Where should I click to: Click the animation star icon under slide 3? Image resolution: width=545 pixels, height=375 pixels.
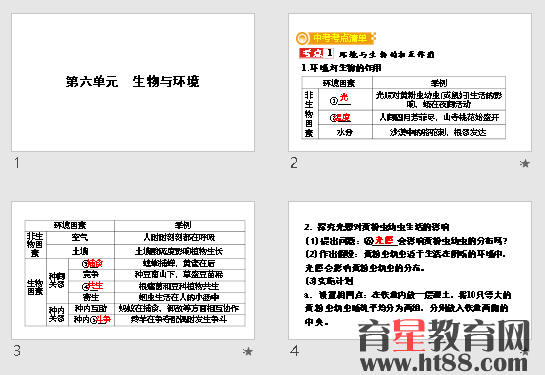(x=247, y=351)
